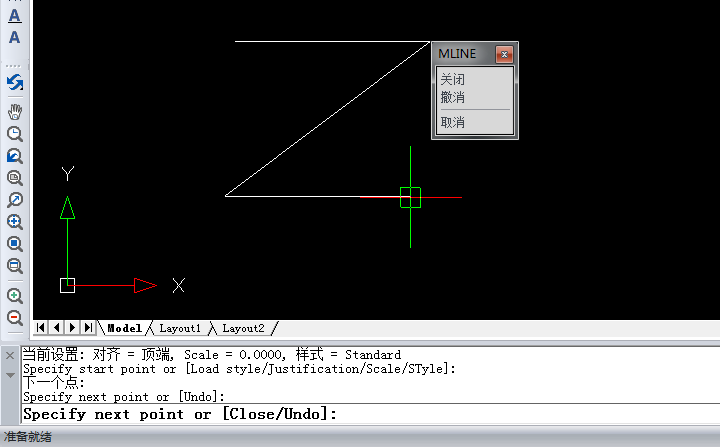Select the plain A single-line text tool

click(x=15, y=37)
